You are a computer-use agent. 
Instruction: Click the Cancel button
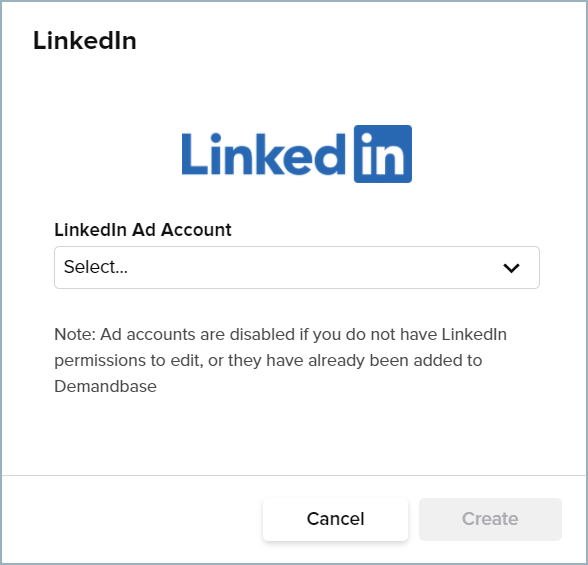335,519
